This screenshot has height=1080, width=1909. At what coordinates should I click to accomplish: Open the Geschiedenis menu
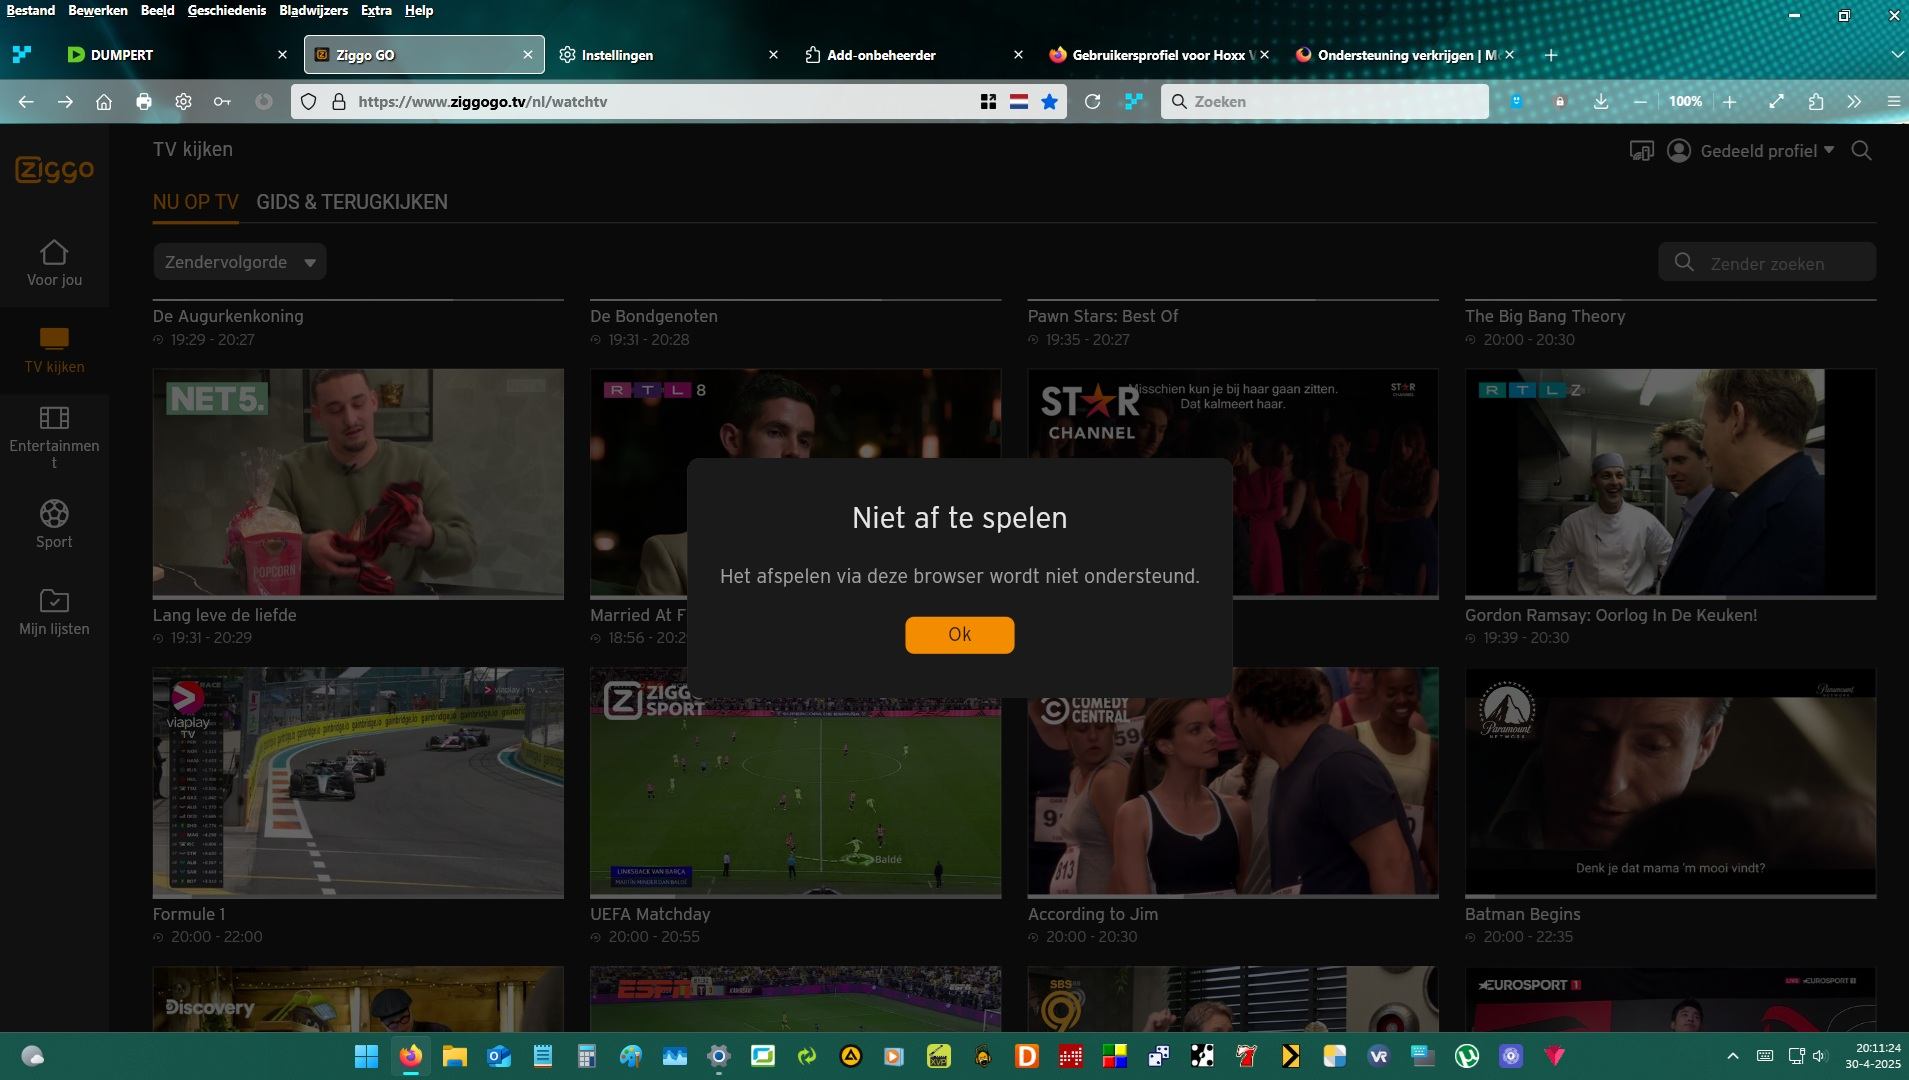coord(227,10)
